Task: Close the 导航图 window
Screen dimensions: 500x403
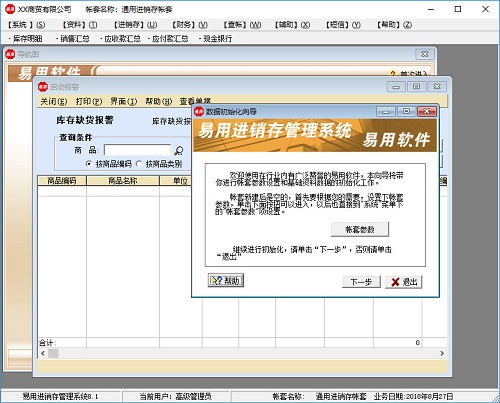Action: click(425, 54)
